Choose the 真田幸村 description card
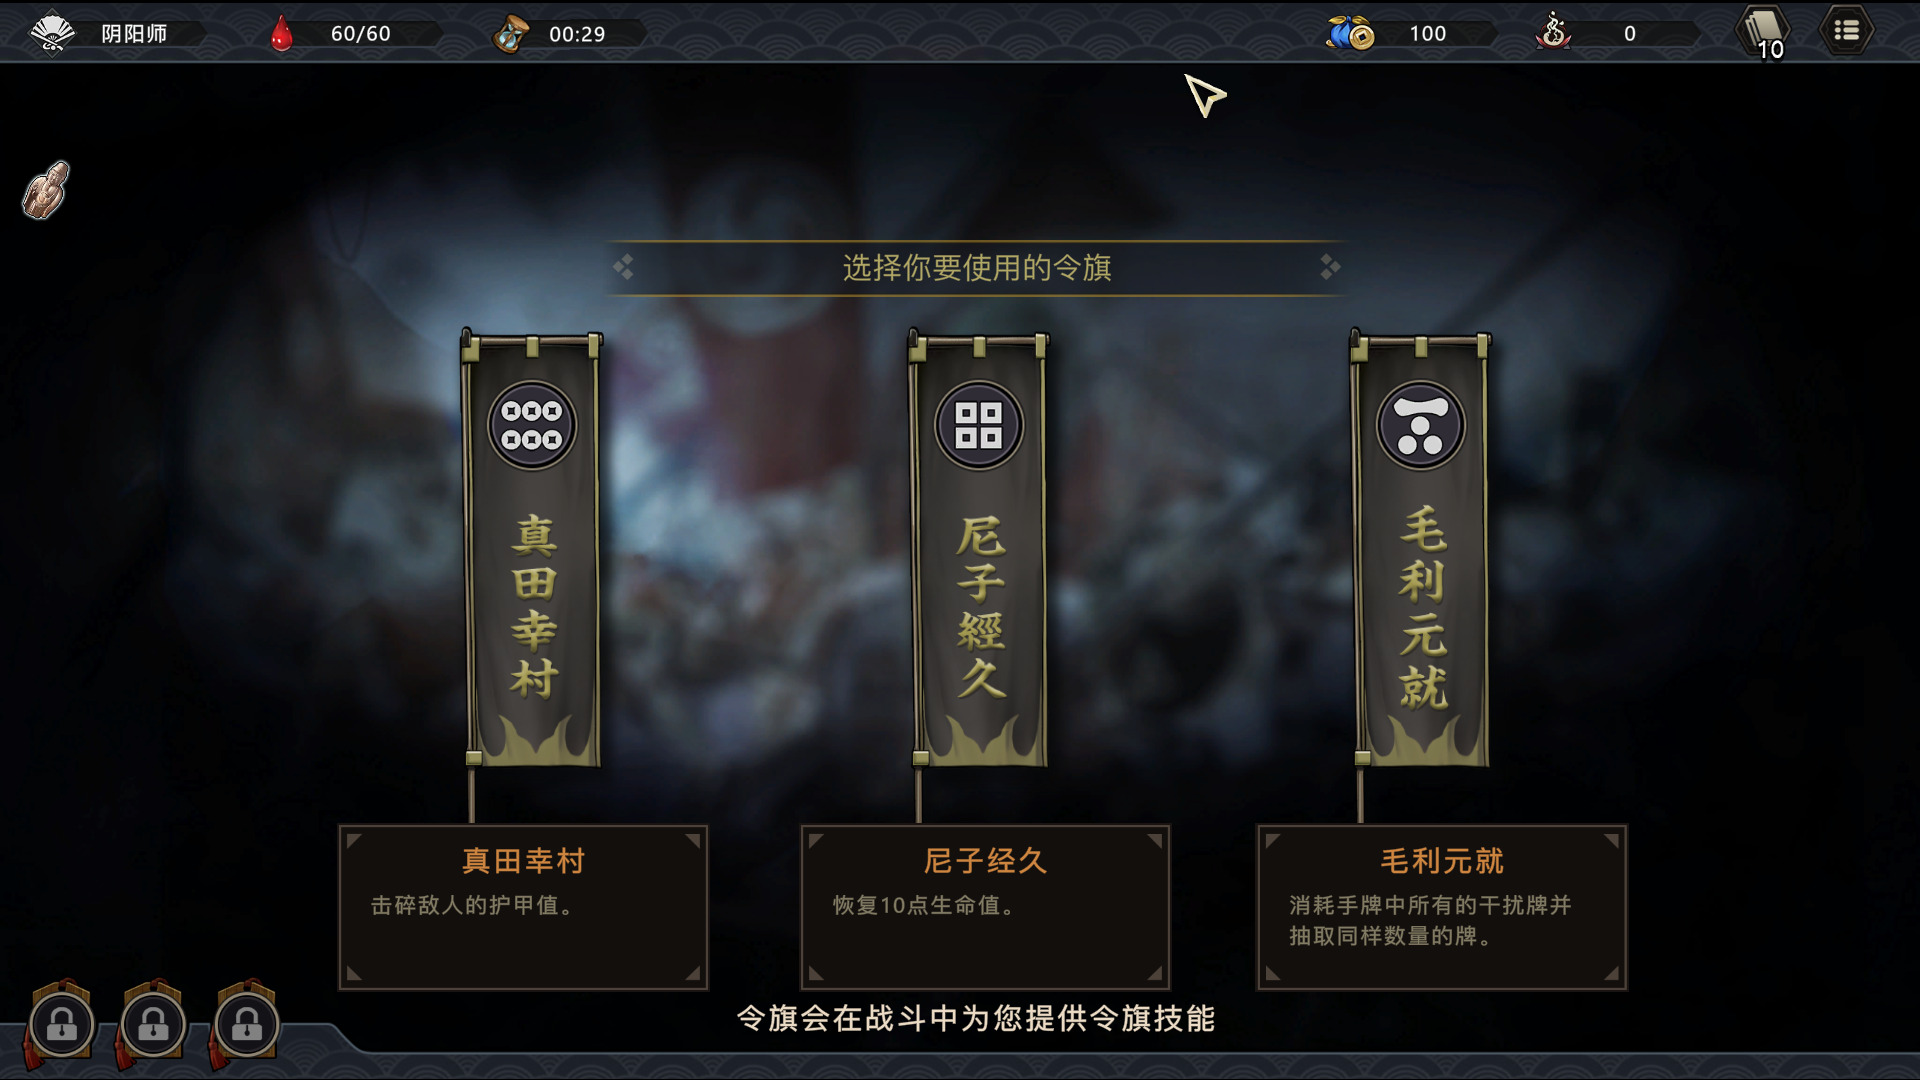The width and height of the screenshot is (1920, 1080). click(x=523, y=907)
